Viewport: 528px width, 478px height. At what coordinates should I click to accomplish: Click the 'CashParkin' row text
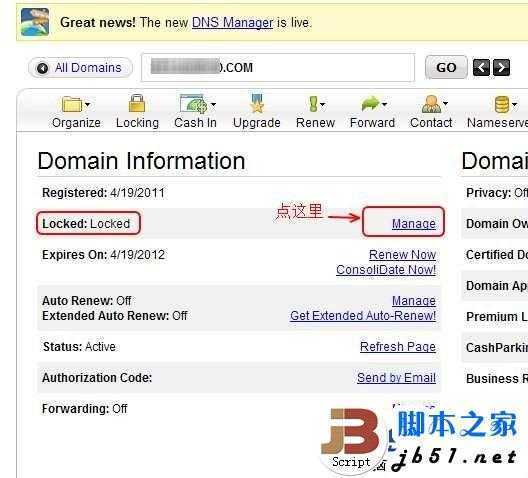click(497, 348)
